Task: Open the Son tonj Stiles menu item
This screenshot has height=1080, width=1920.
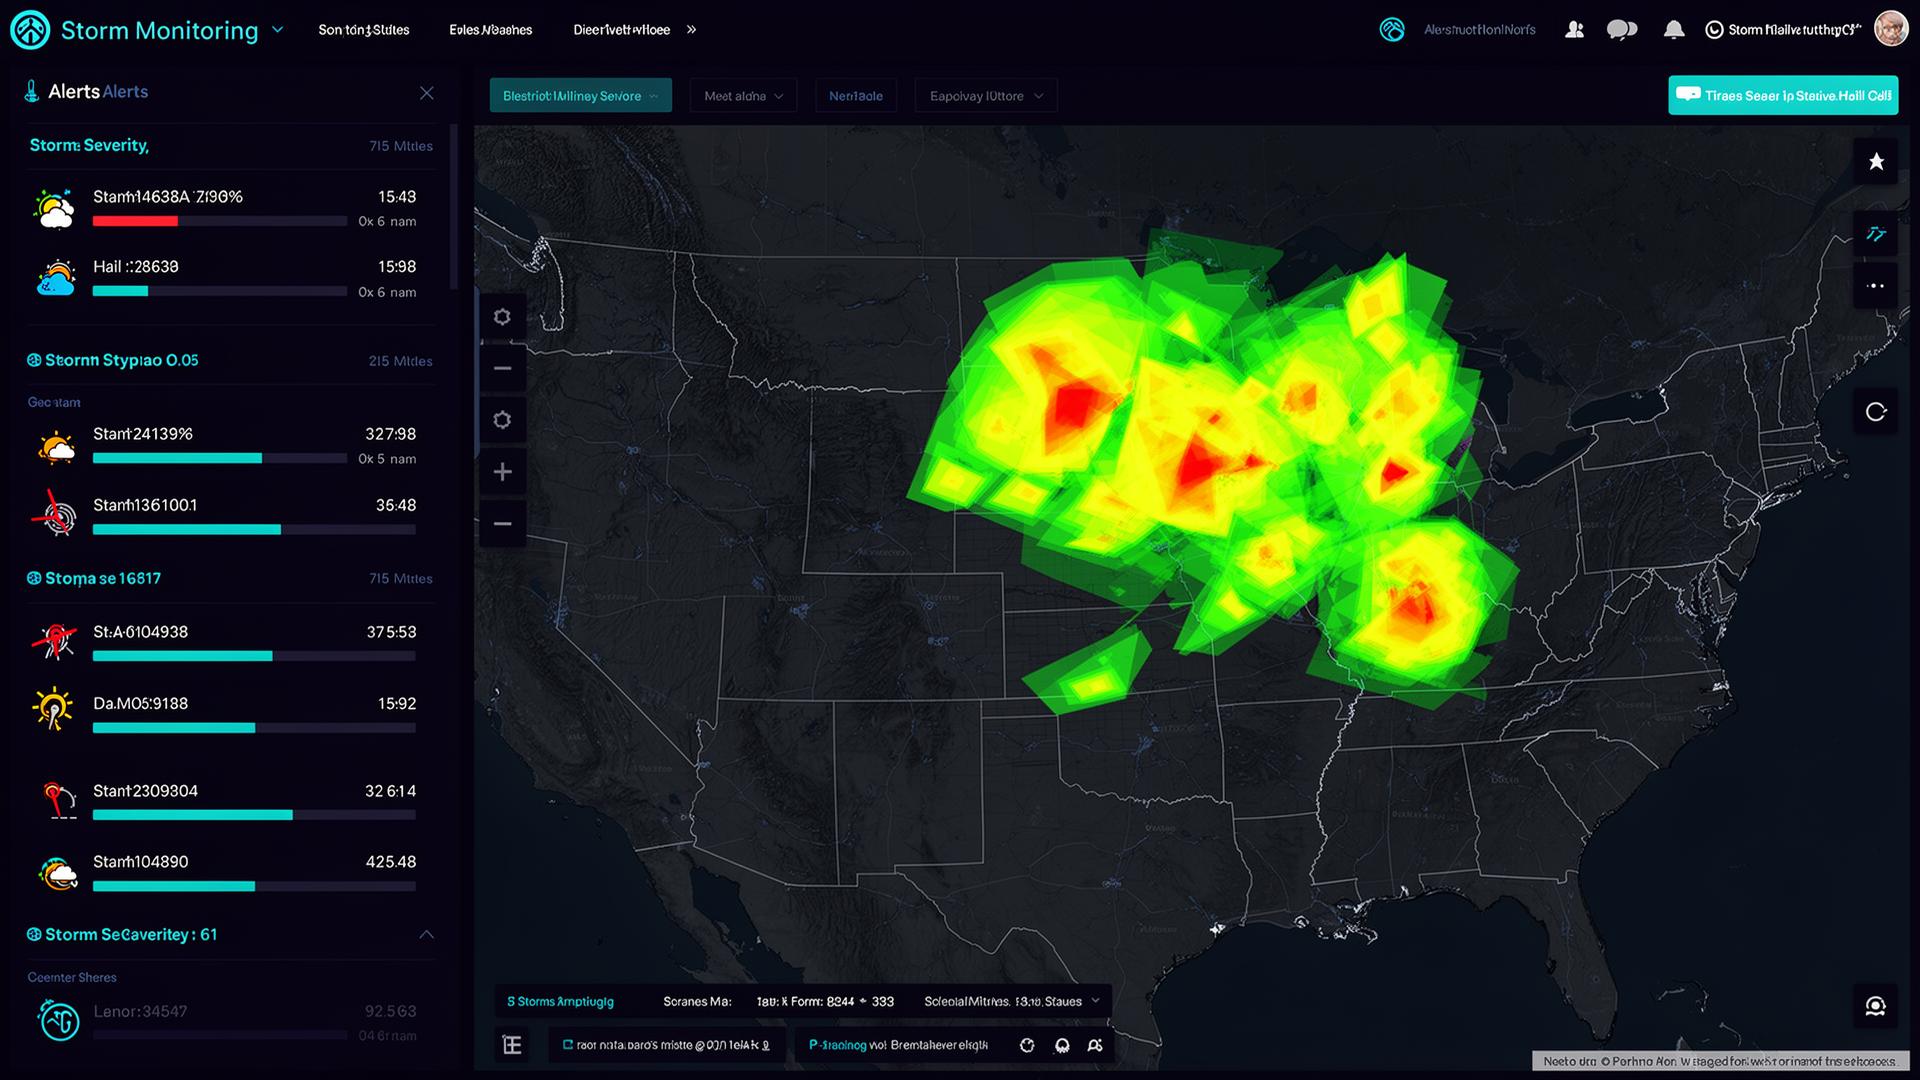Action: 364,30
